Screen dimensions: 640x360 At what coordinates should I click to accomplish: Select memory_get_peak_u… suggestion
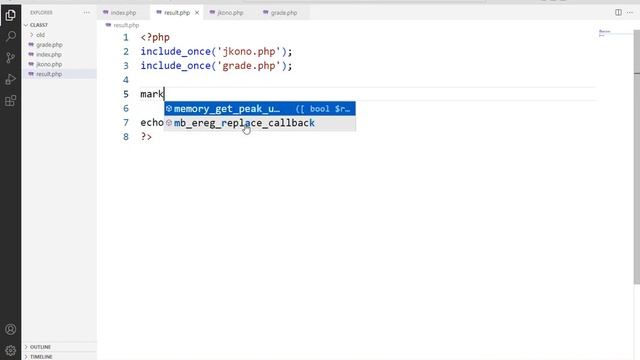[x=260, y=109]
